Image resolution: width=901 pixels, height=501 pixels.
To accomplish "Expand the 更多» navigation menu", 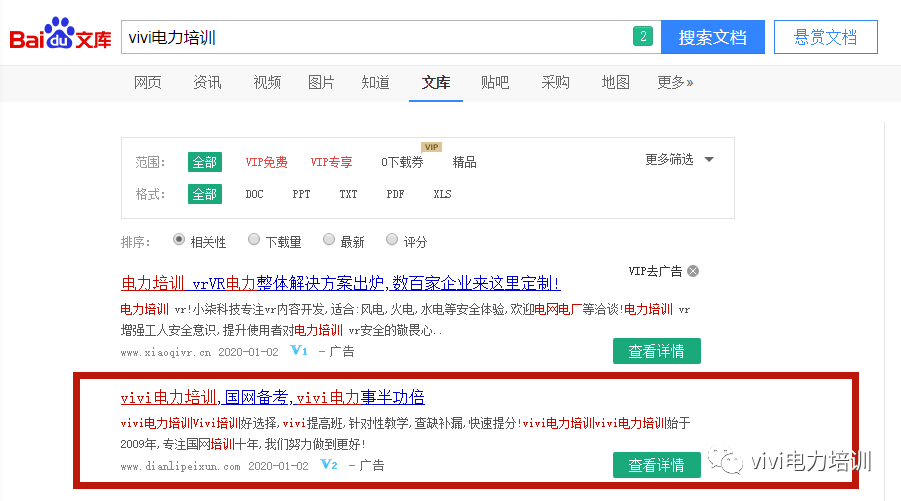I will 675,83.
